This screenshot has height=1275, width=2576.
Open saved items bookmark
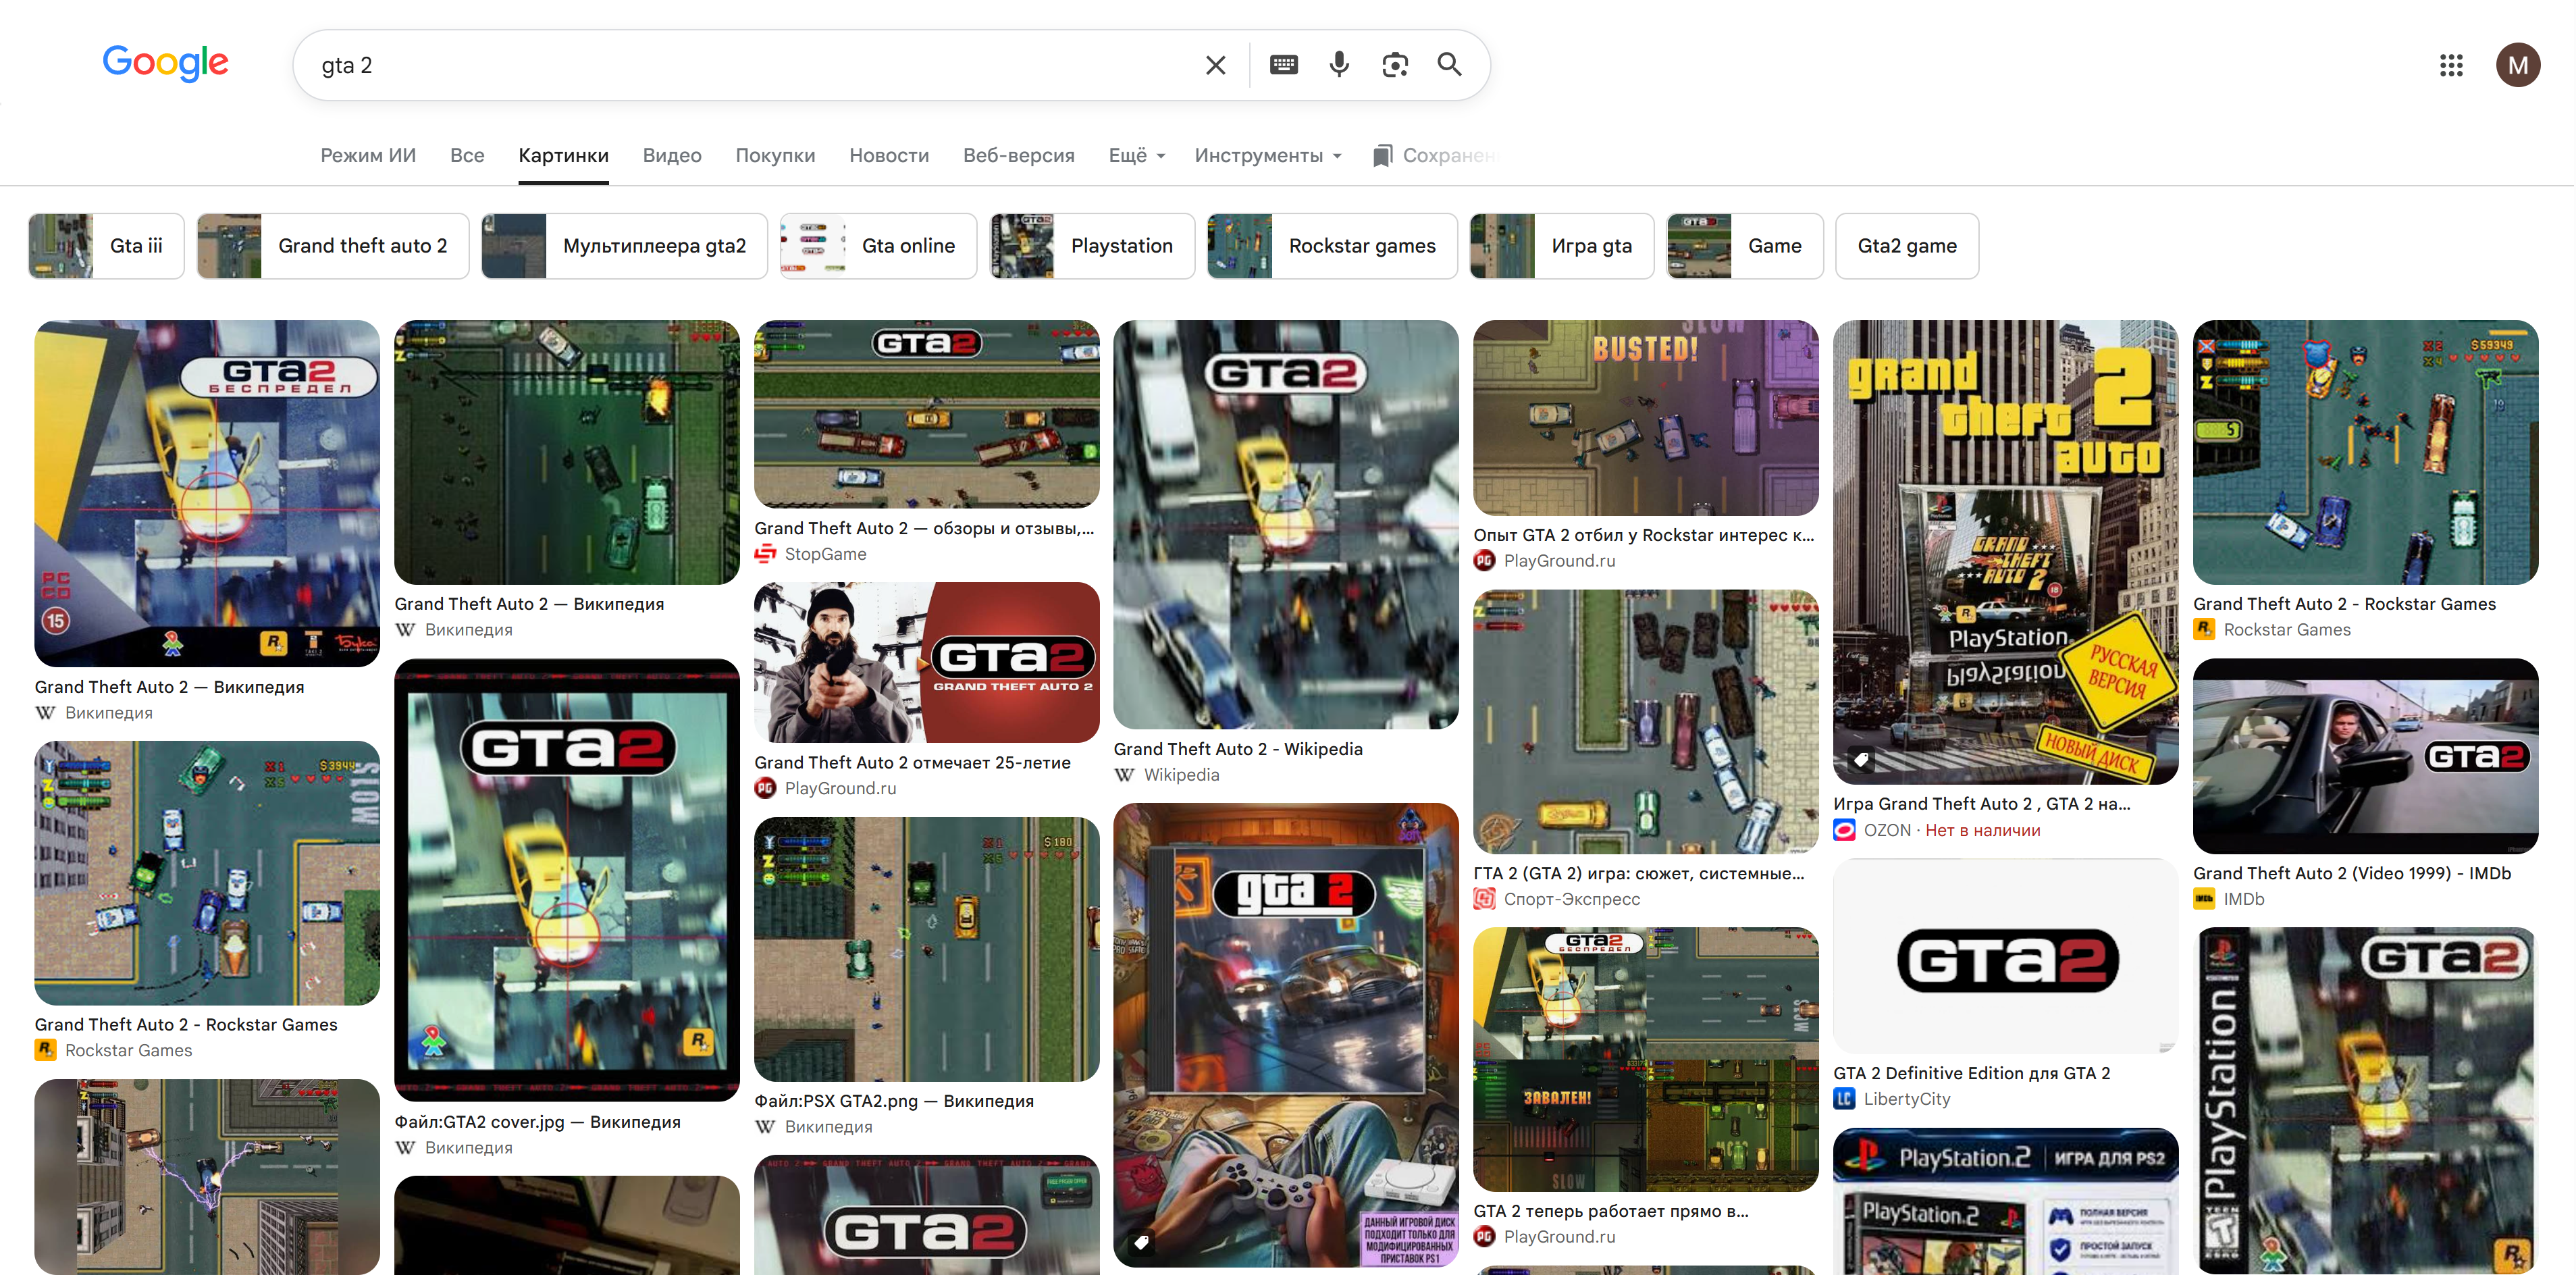pos(1434,155)
